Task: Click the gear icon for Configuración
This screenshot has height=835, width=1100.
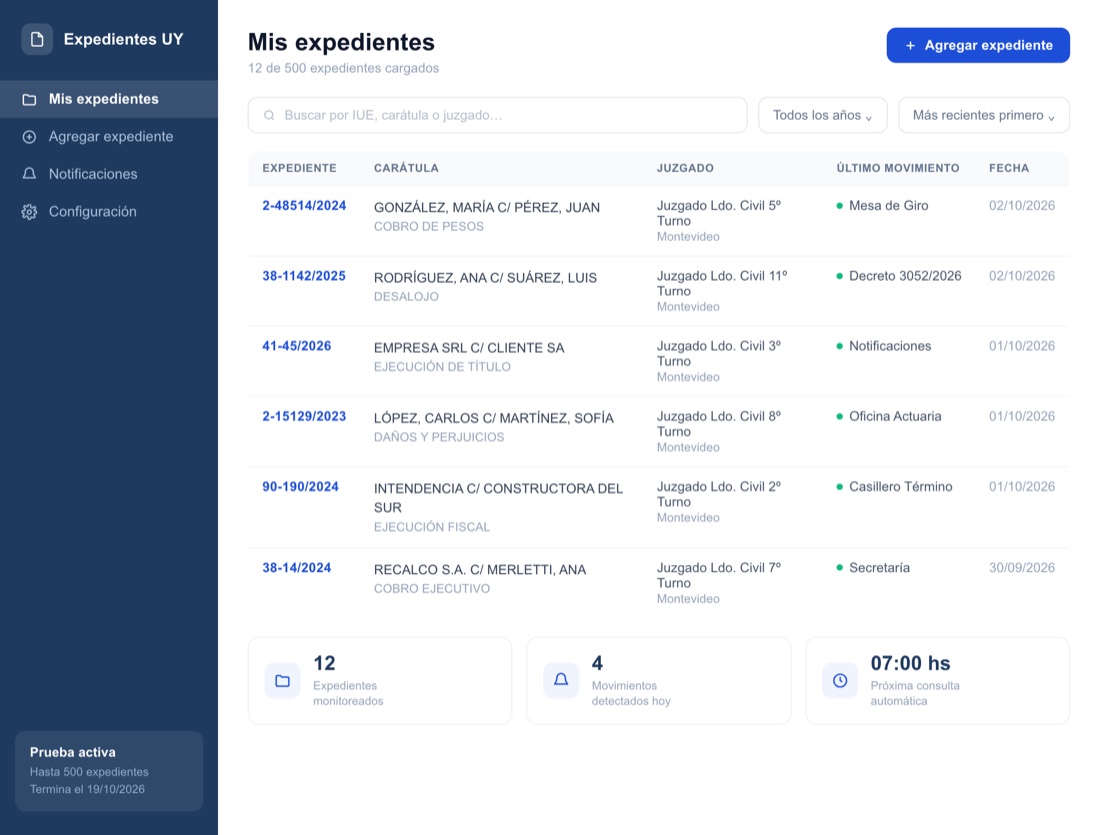Action: tap(29, 212)
